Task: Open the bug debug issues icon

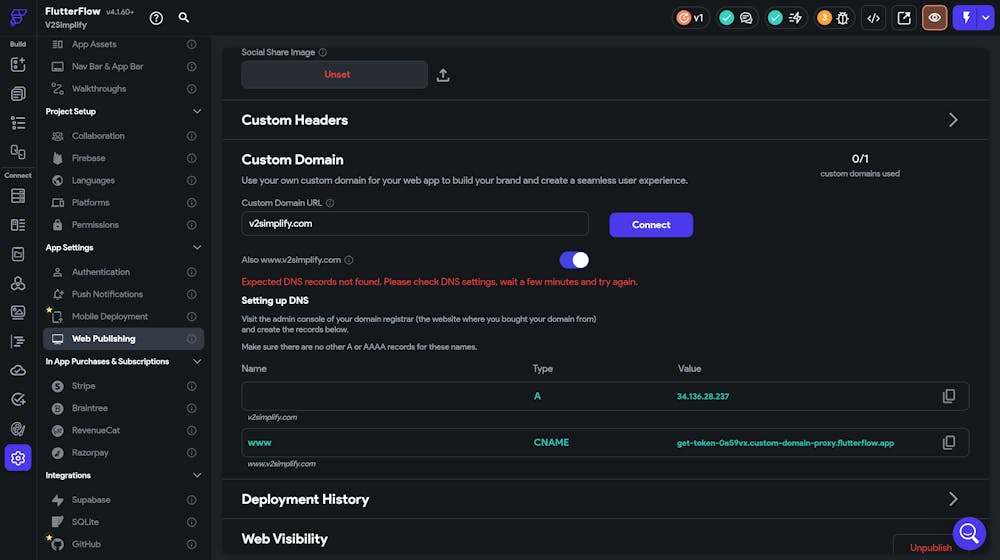Action: click(x=842, y=18)
